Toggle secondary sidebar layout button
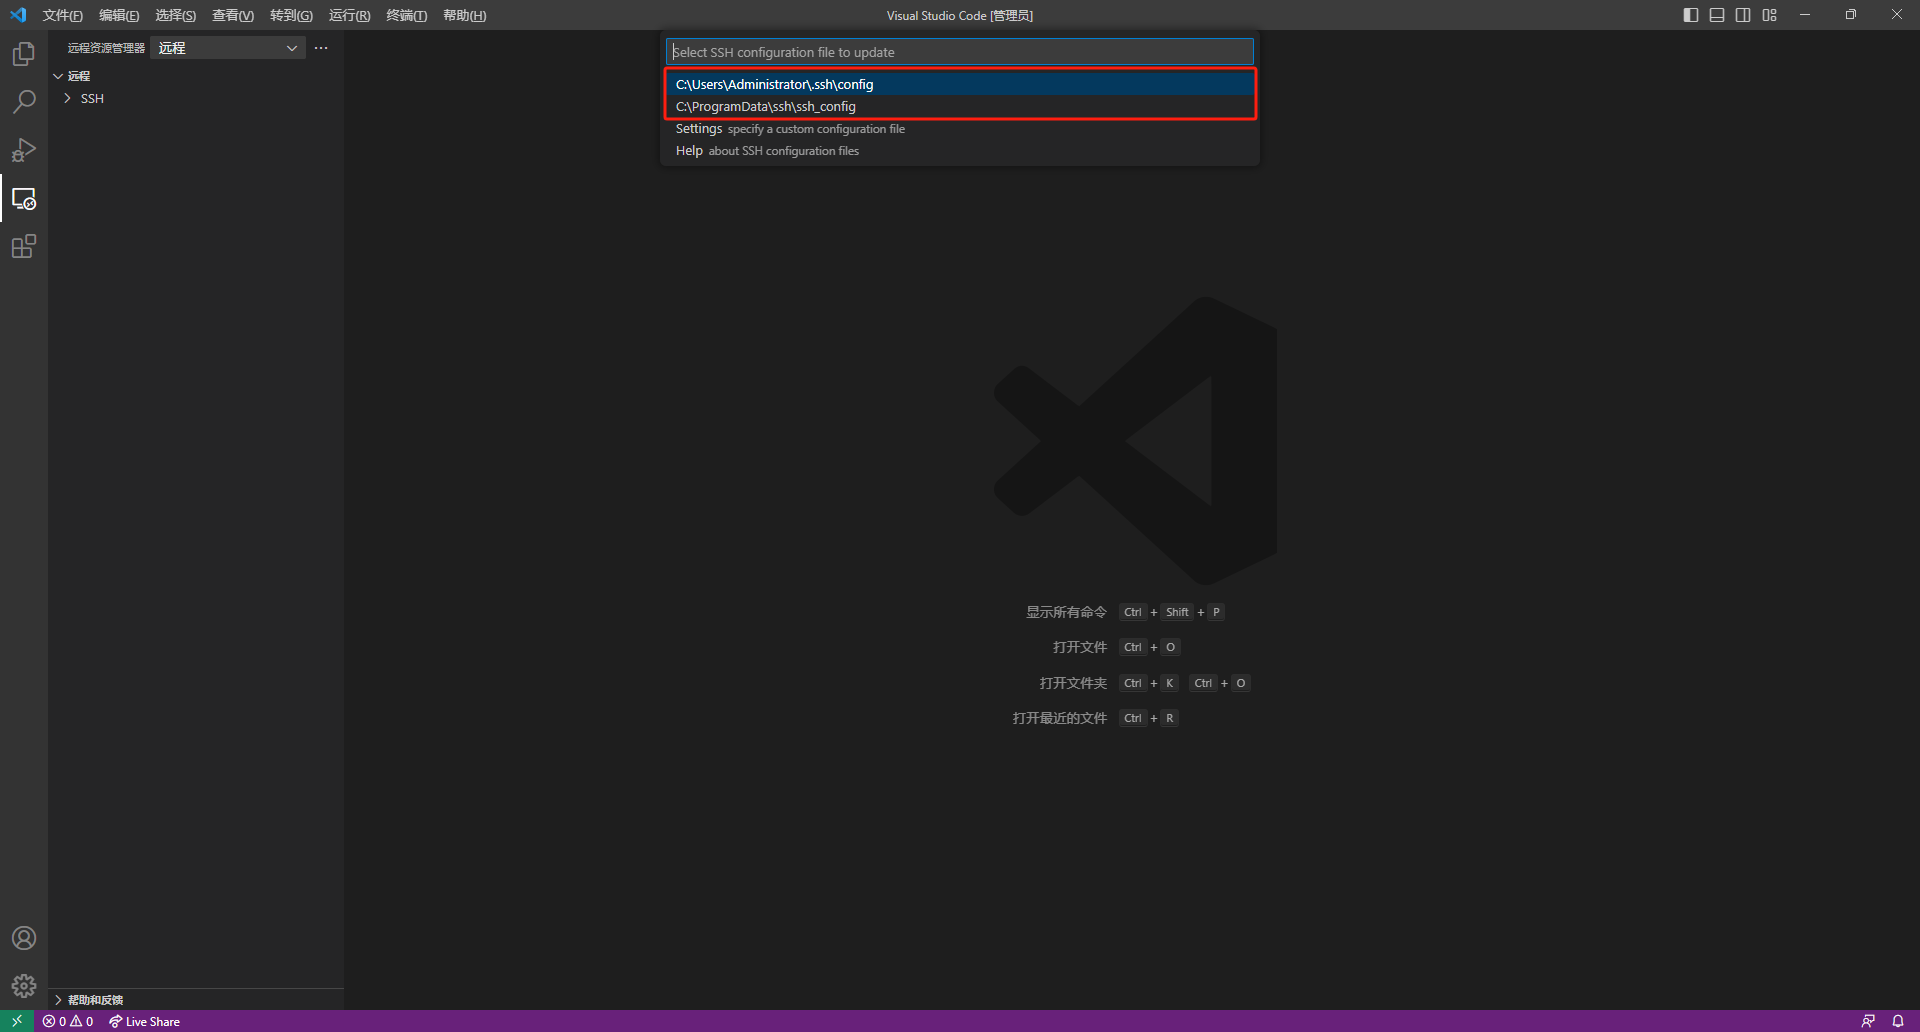Image resolution: width=1920 pixels, height=1032 pixels. click(x=1743, y=15)
